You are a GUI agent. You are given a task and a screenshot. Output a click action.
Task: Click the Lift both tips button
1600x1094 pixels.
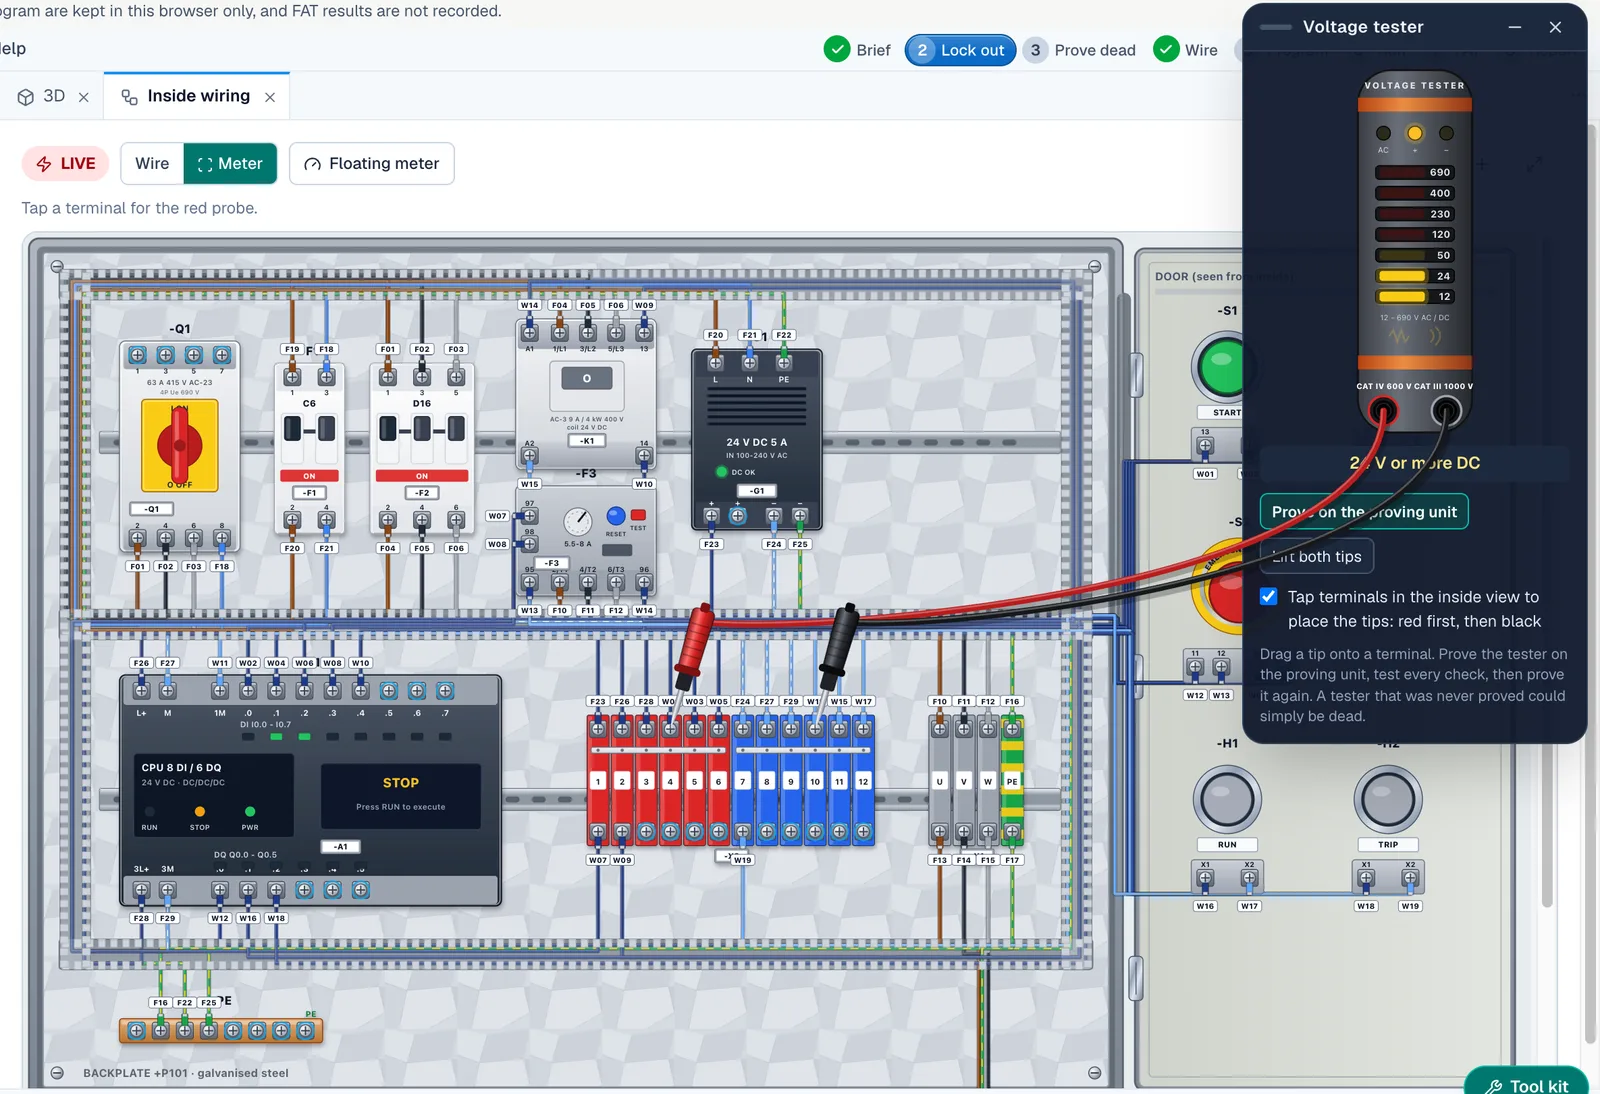tap(1317, 557)
